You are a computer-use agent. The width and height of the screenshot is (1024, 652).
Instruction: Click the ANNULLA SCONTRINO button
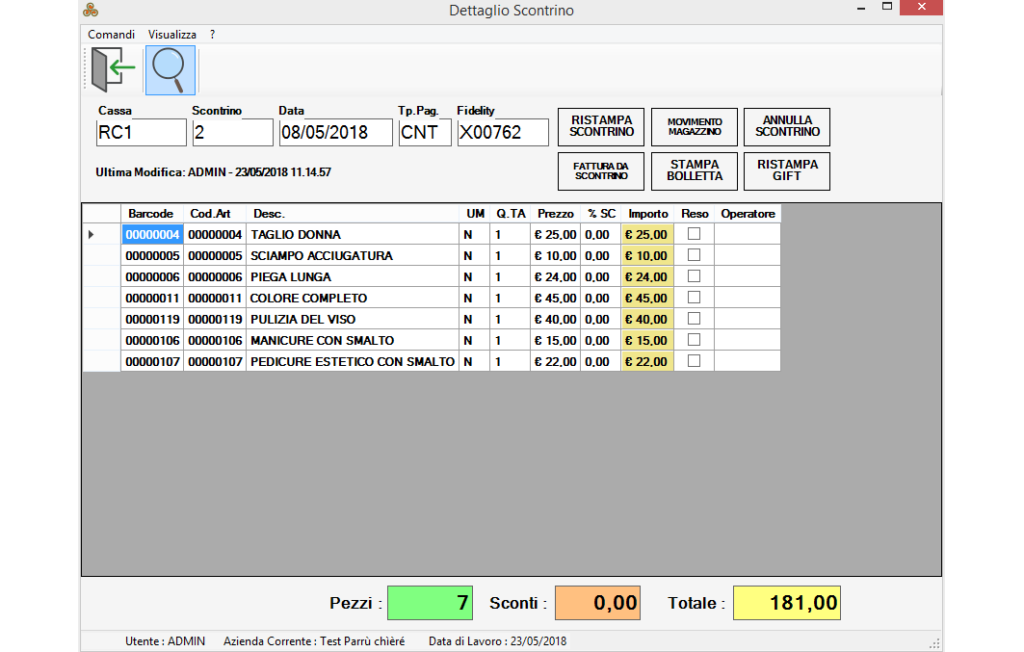[787, 127]
